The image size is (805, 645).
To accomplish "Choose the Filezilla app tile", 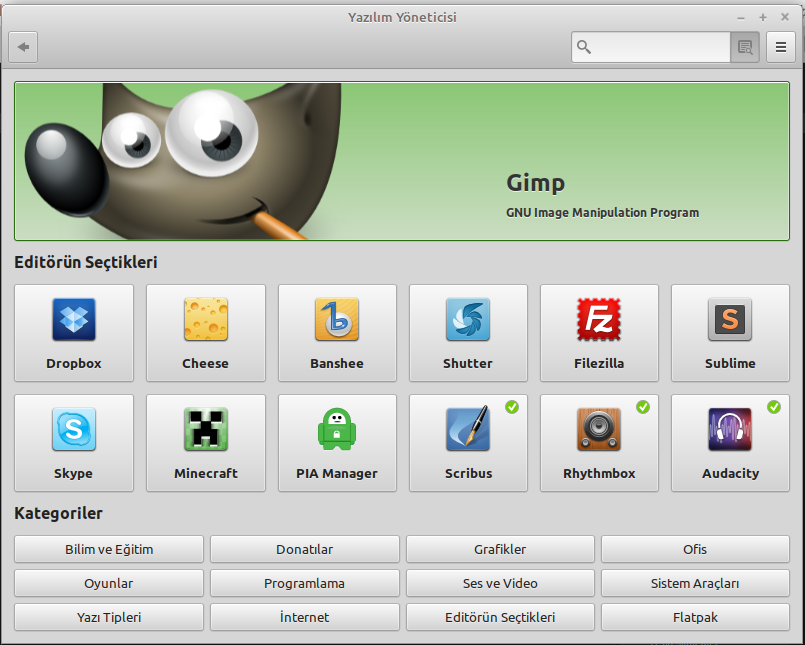I will (599, 333).
